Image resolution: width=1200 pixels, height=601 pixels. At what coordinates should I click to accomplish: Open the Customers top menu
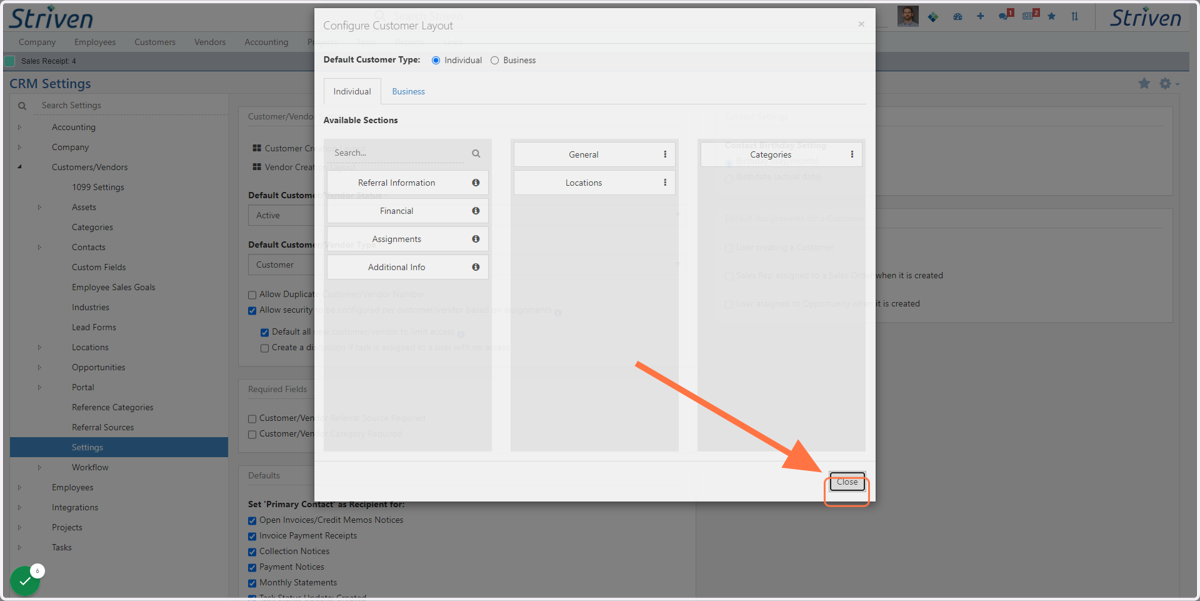155,42
